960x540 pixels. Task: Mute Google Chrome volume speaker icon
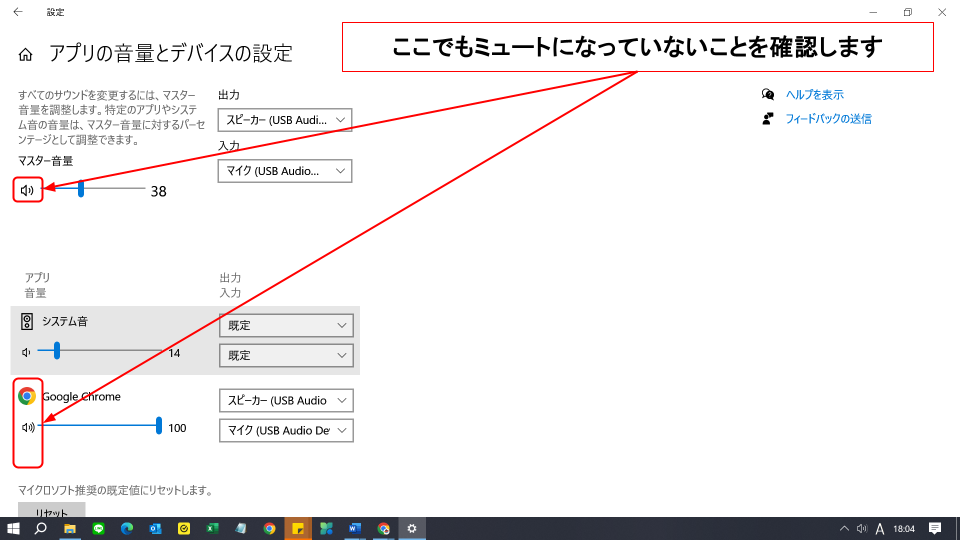(x=27, y=427)
